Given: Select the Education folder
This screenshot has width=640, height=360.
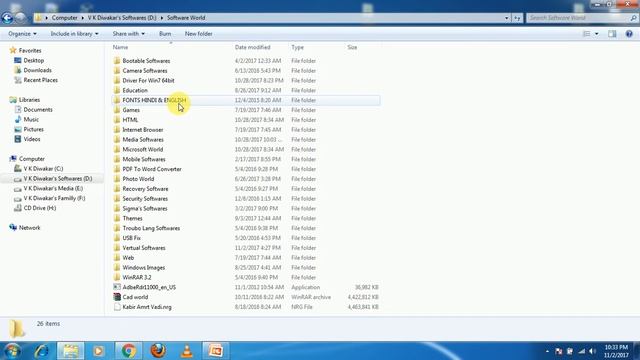Looking at the screenshot, I should (x=135, y=90).
